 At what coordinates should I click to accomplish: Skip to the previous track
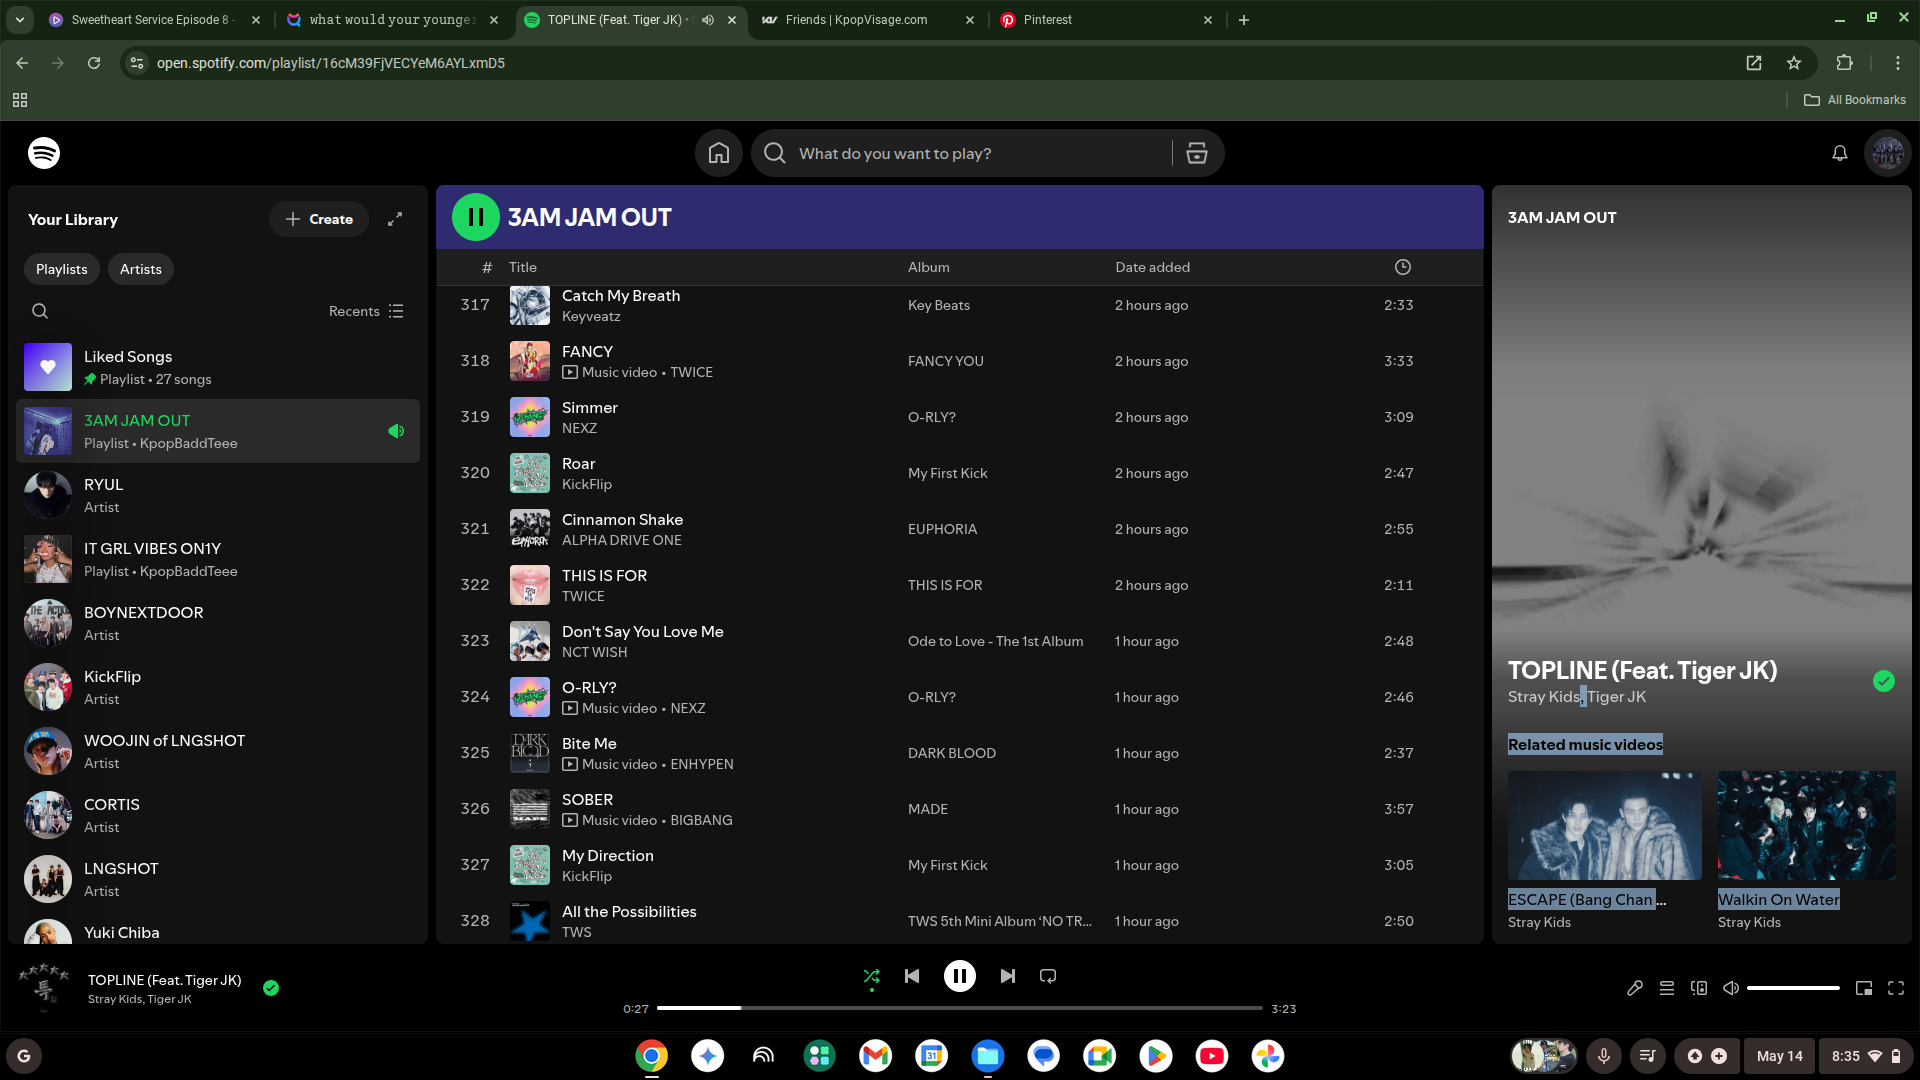(x=912, y=976)
